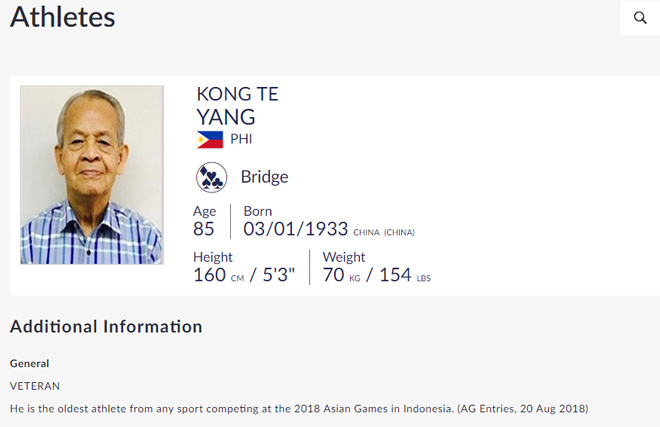Click the age value 85
This screenshot has width=660, height=427.
204,229
